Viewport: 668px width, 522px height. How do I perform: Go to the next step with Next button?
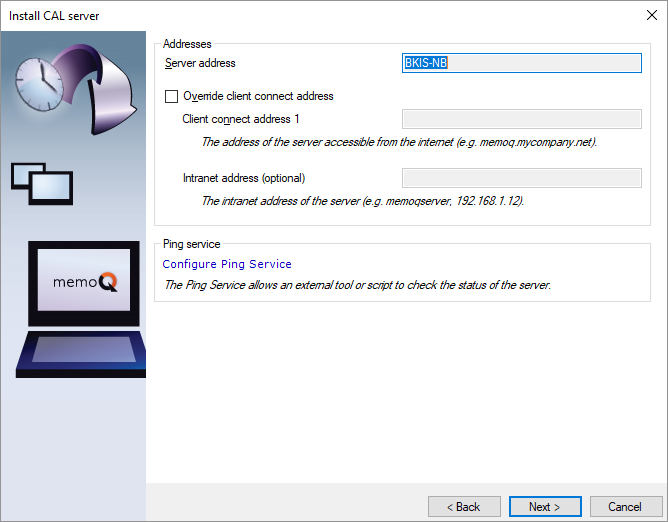[545, 507]
